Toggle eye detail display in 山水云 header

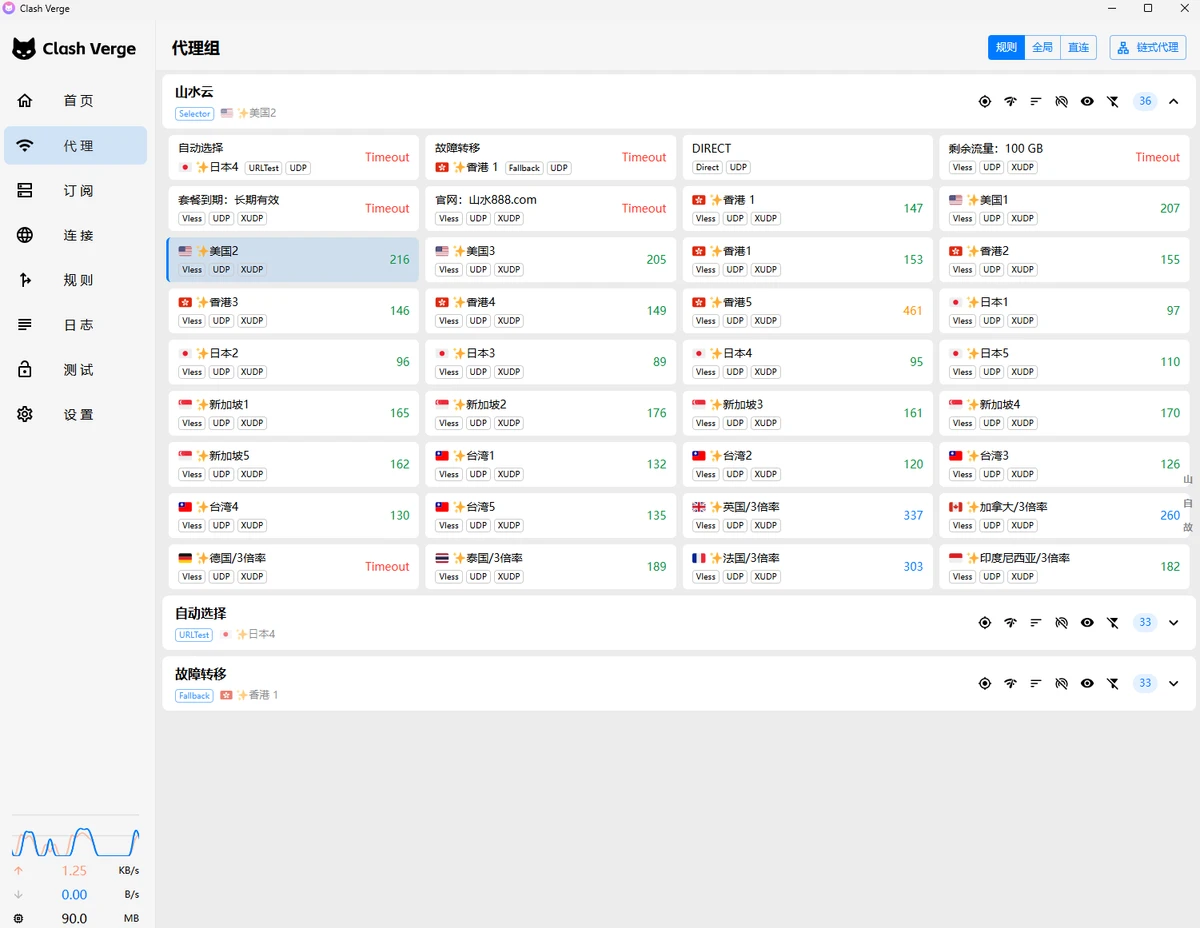click(x=1087, y=101)
